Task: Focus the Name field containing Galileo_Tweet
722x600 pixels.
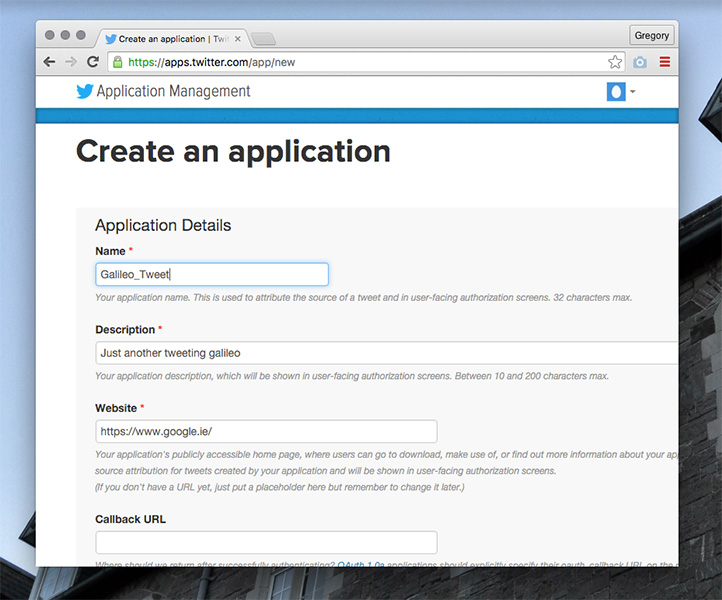Action: pyautogui.click(x=212, y=274)
